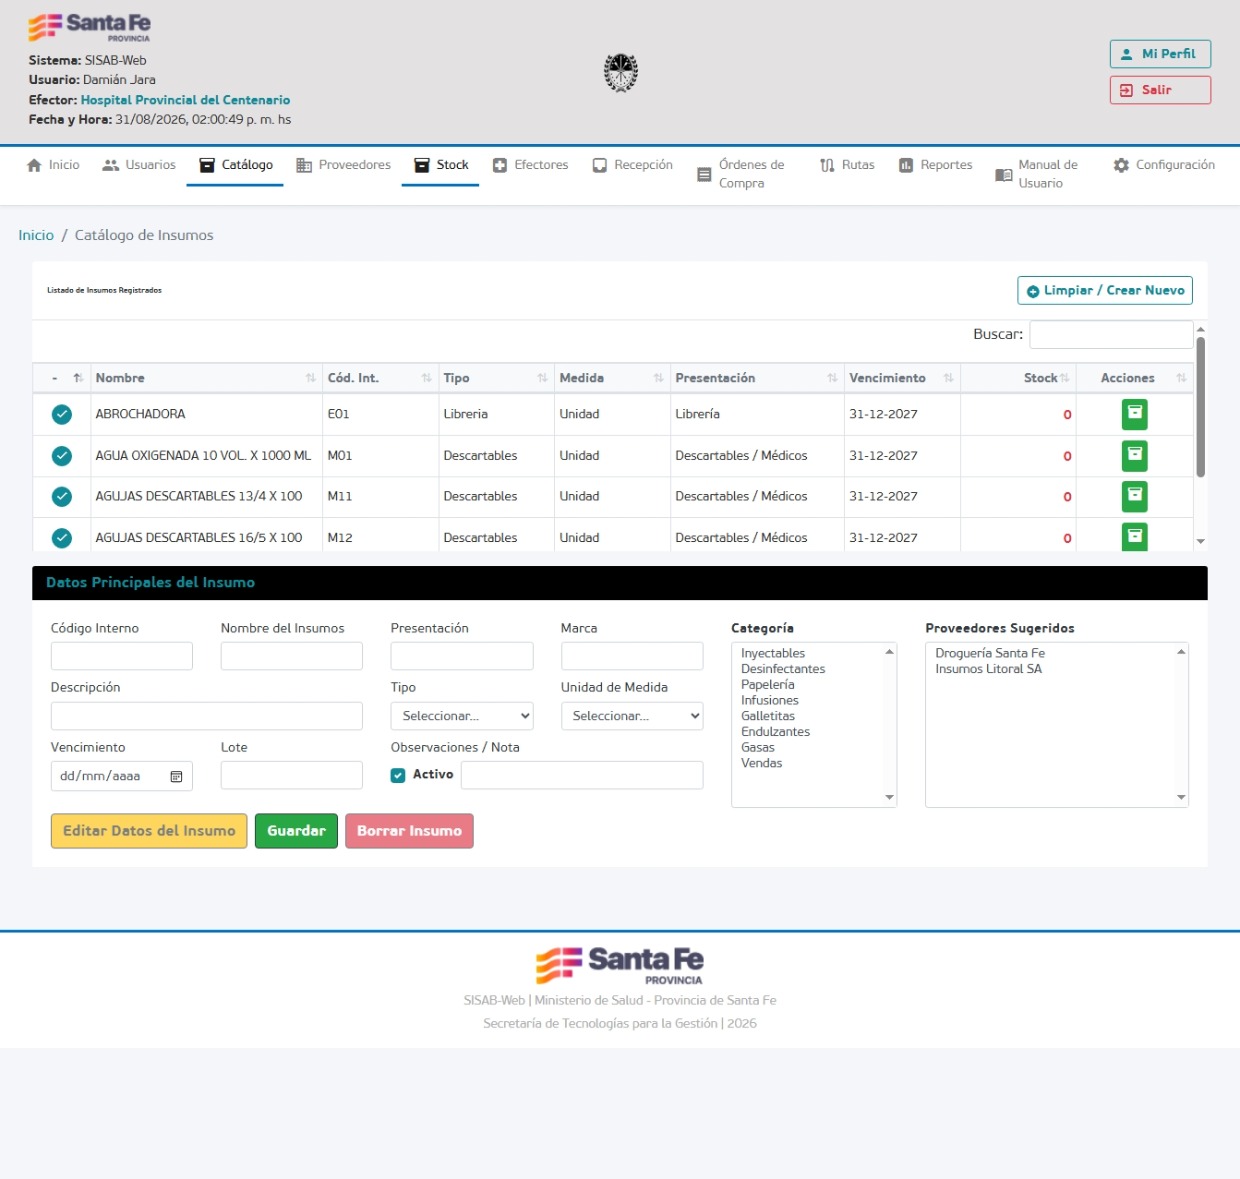Open the Órdenes de Compra menu
The width and height of the screenshot is (1240, 1179).
tap(741, 174)
